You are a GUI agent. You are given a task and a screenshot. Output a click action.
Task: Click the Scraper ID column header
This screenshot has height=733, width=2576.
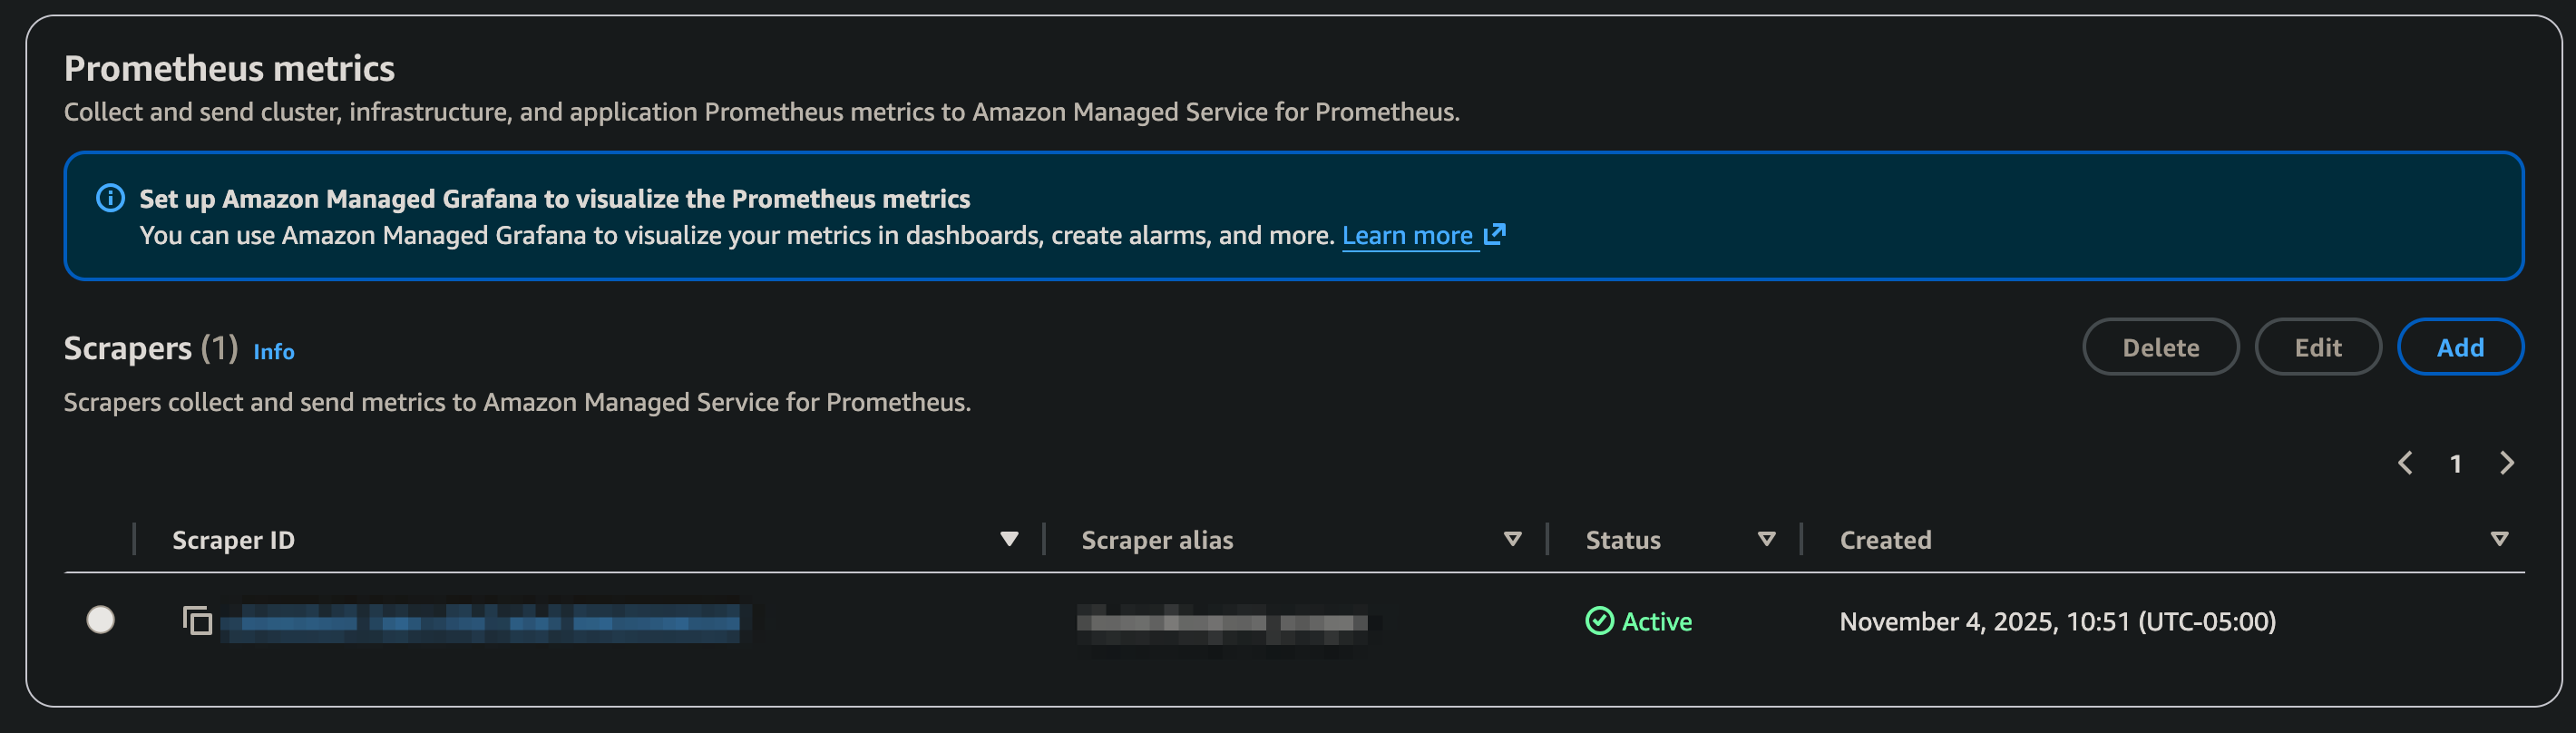[x=233, y=540]
